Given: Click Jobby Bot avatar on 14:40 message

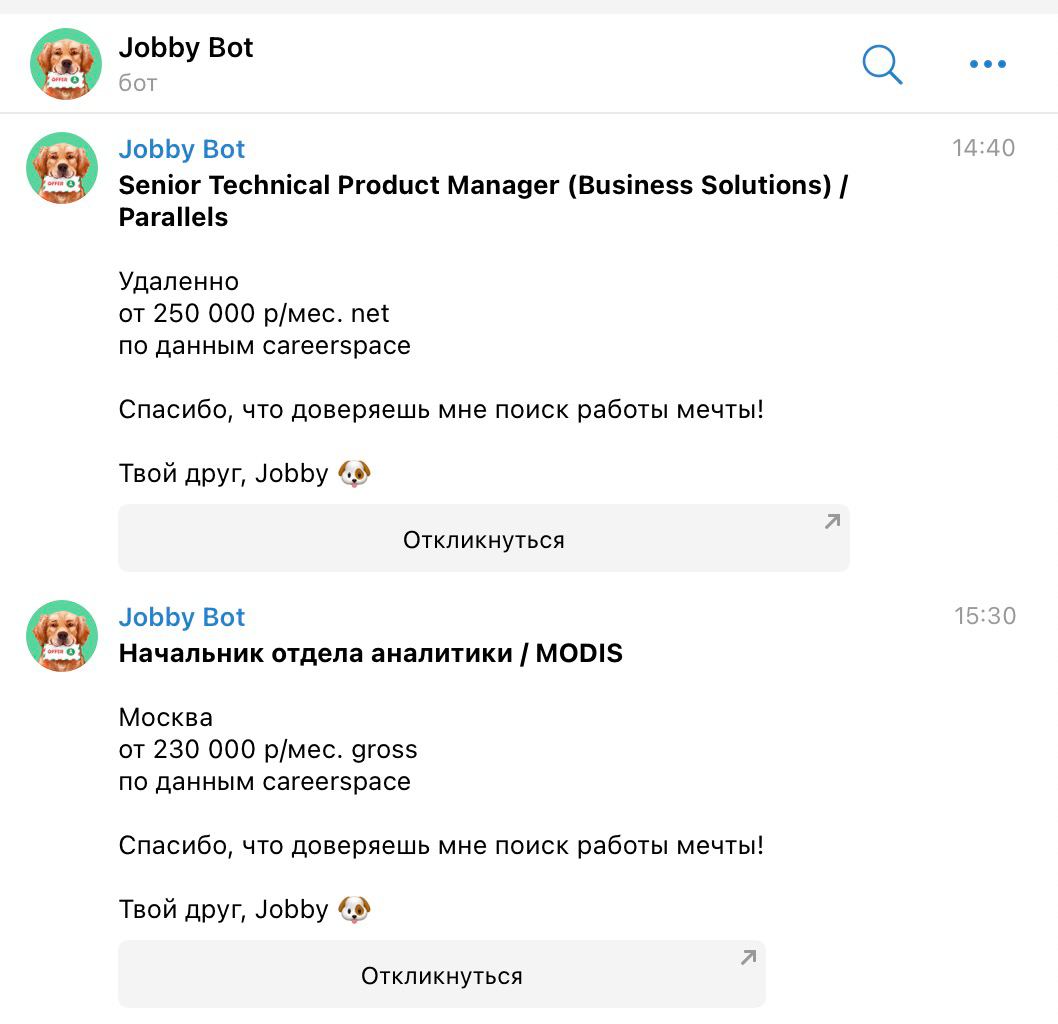Looking at the screenshot, I should tap(62, 168).
